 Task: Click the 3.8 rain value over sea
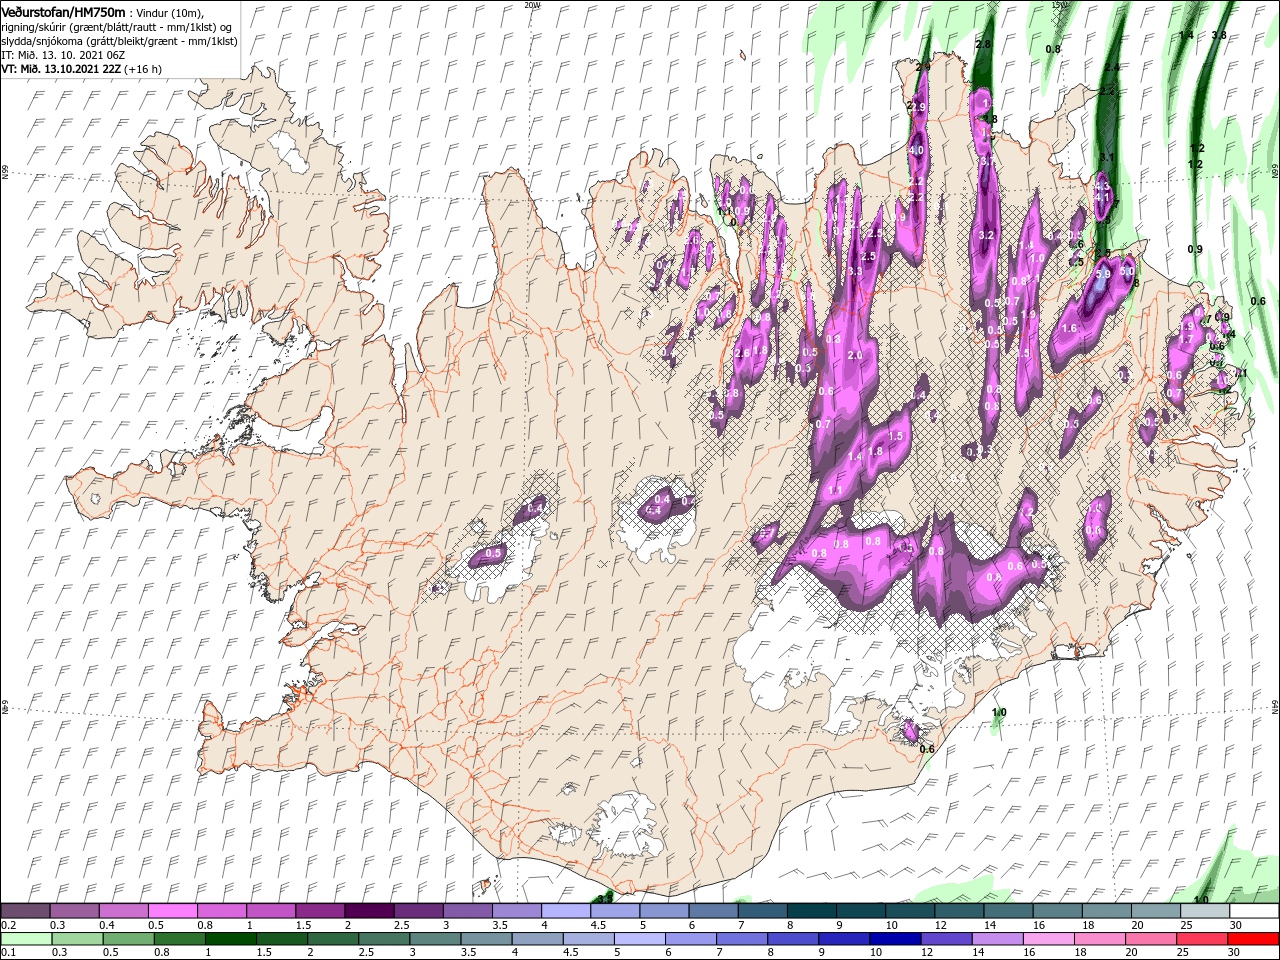point(1219,35)
